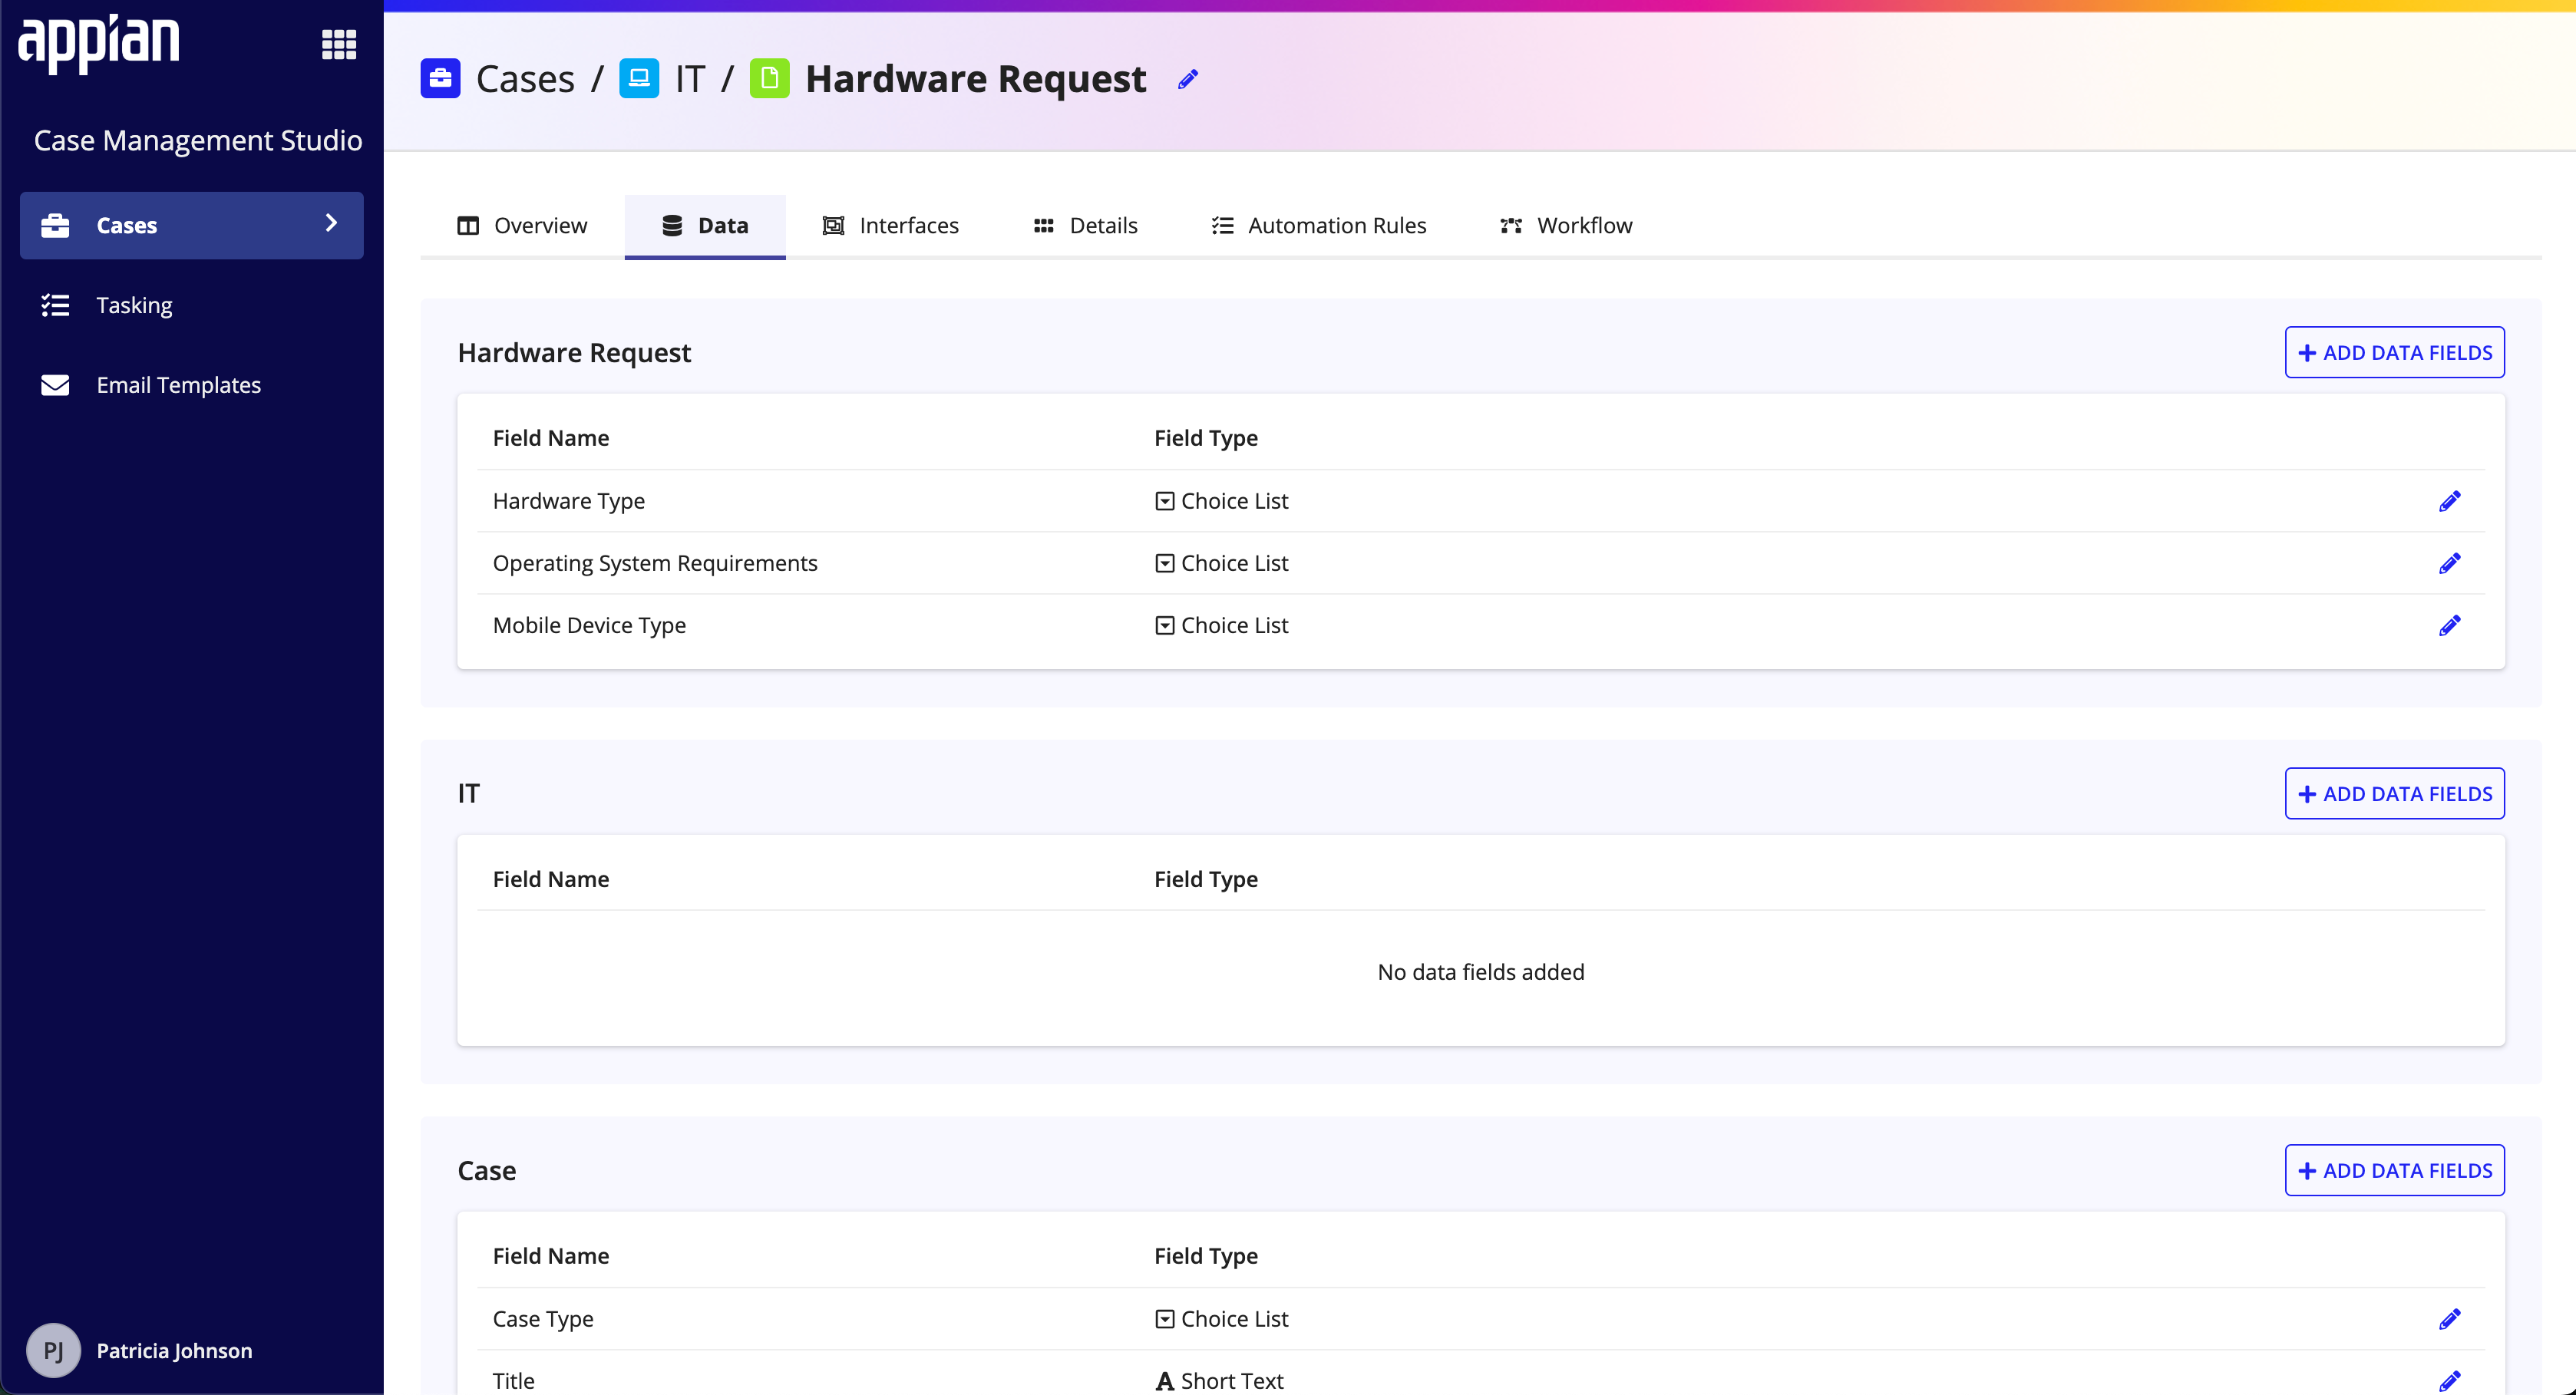This screenshot has width=2576, height=1395.
Task: Open the Interfaces tab
Action: pyautogui.click(x=890, y=225)
